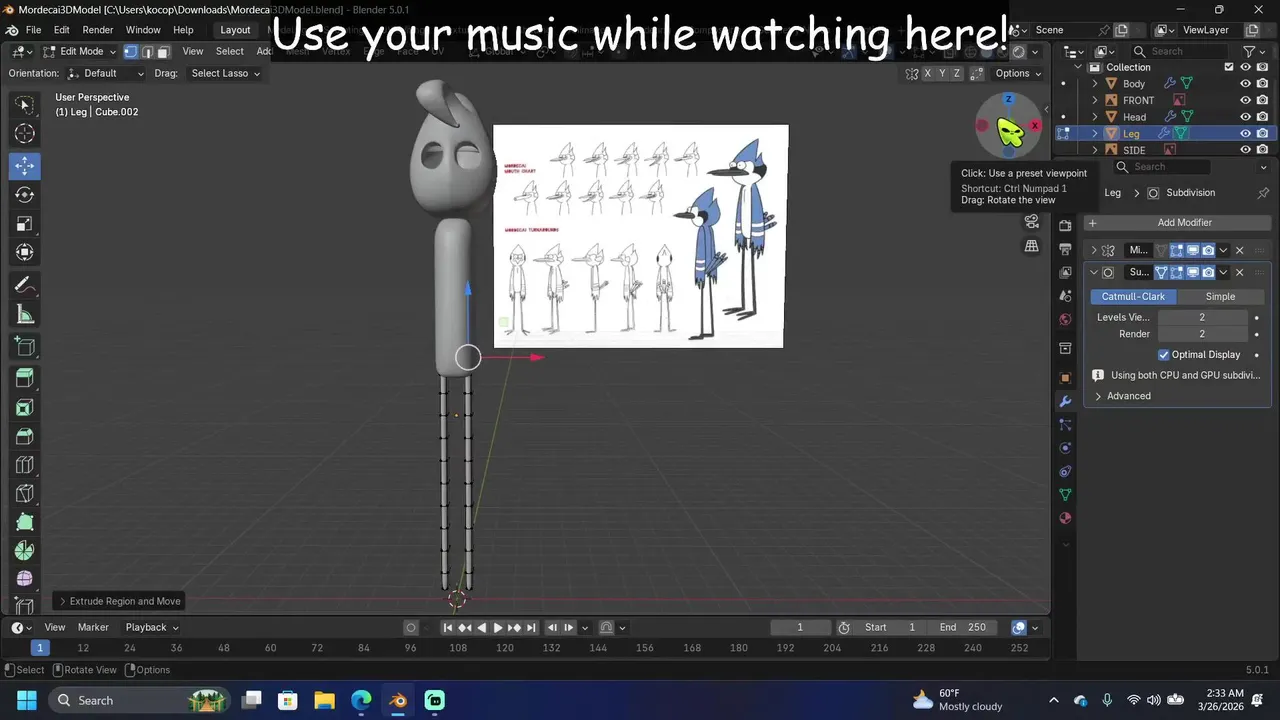Toggle X axis mirror
The image size is (1280, 720).
927,73
